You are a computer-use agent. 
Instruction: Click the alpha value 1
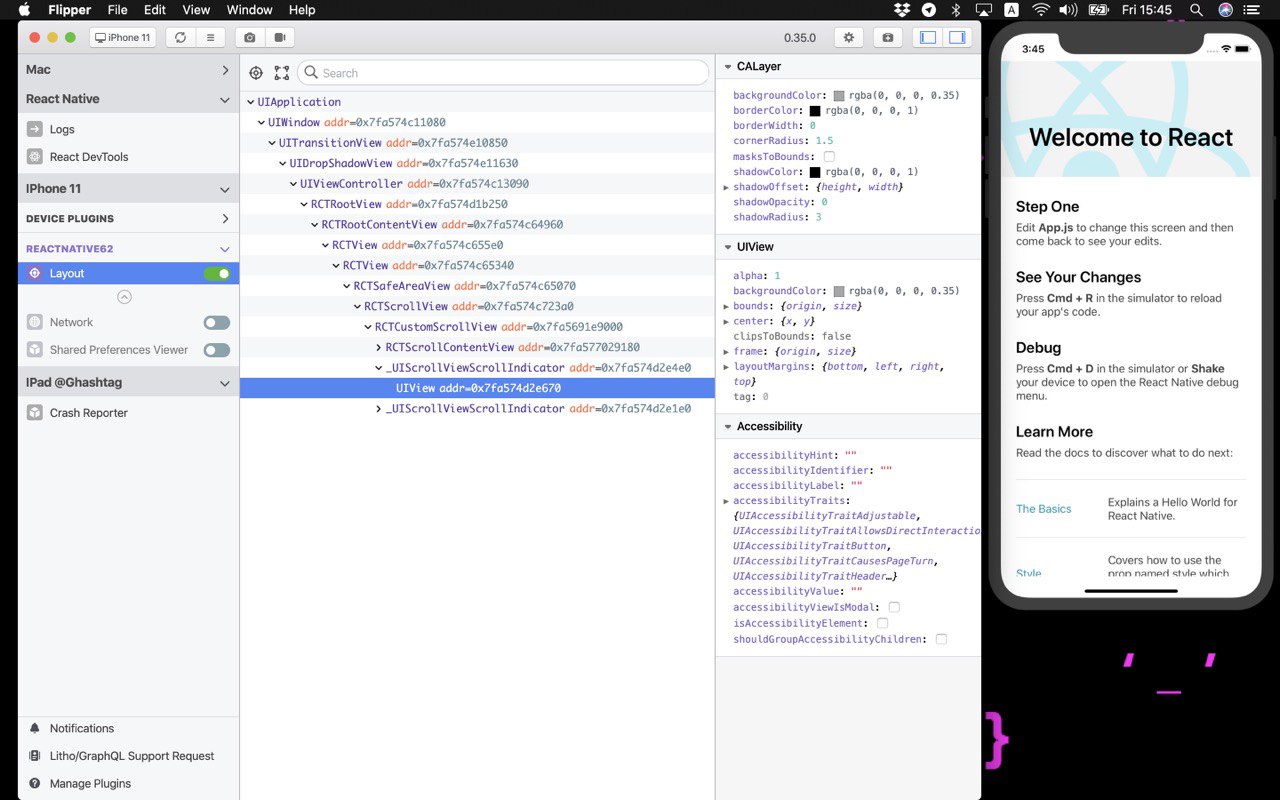coord(777,276)
